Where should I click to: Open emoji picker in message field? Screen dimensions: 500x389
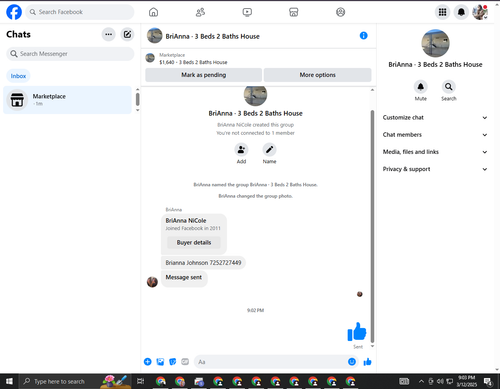pyautogui.click(x=352, y=362)
